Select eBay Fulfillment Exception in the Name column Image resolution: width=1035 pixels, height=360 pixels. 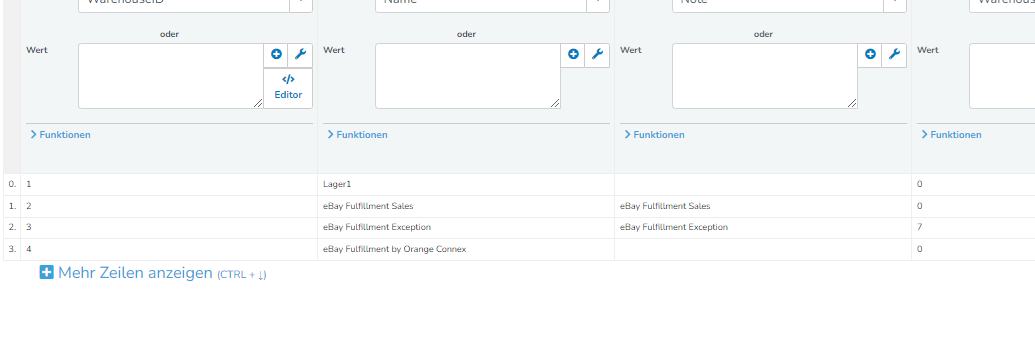466,227
